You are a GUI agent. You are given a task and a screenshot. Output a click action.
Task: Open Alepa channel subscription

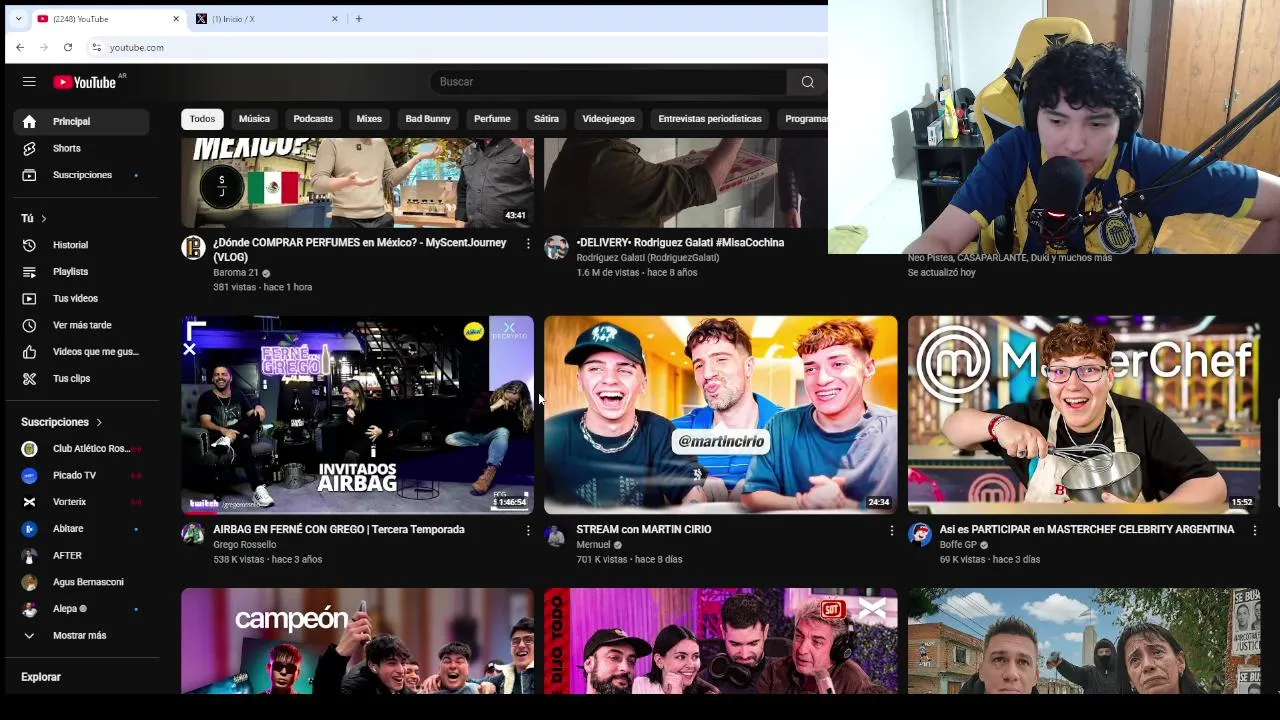click(x=81, y=608)
